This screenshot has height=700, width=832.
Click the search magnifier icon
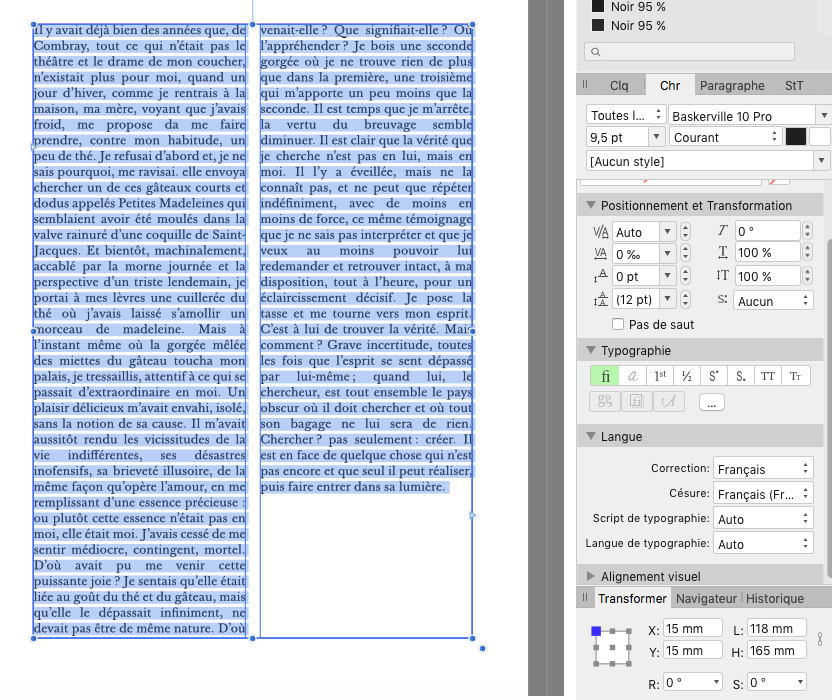pos(596,52)
